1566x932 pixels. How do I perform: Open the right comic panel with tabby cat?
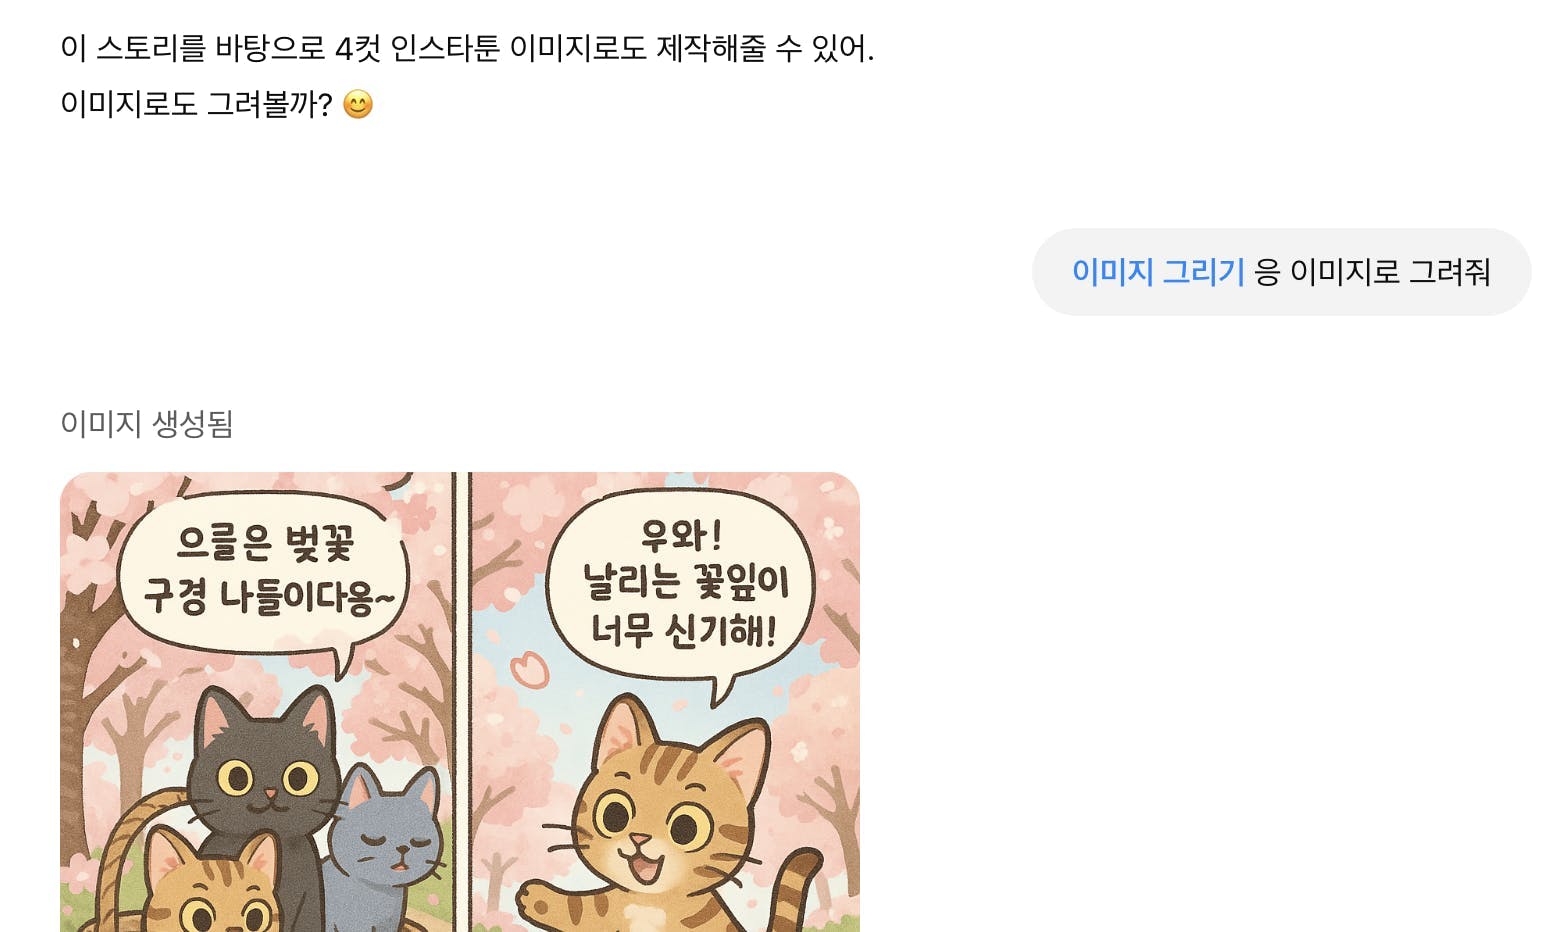[x=665, y=702]
